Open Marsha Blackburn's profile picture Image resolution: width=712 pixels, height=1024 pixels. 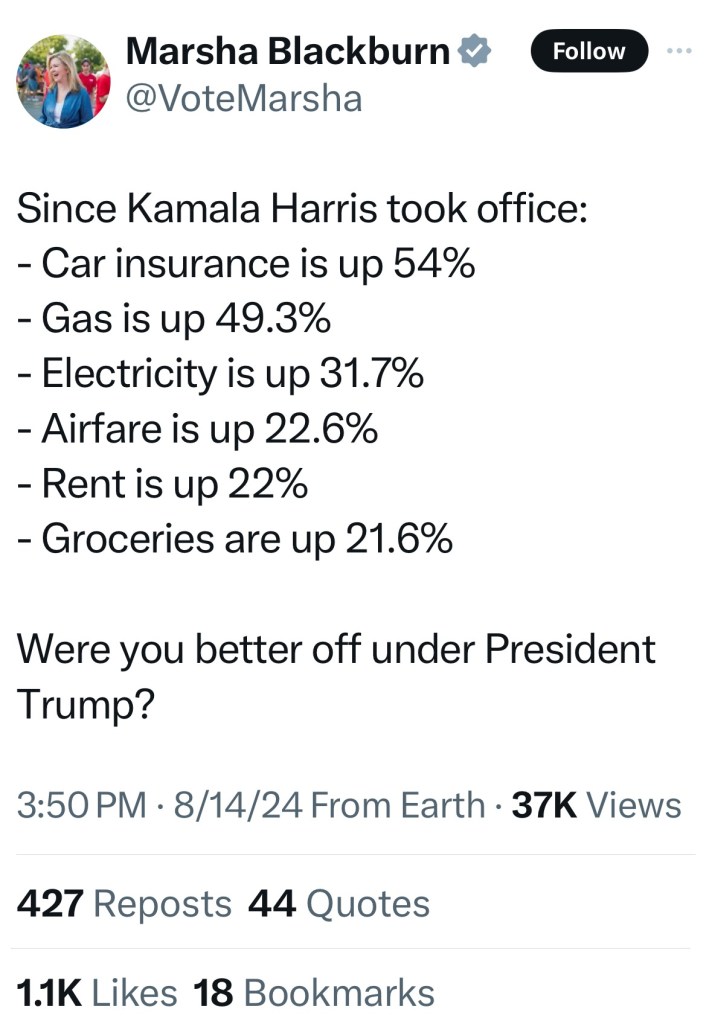point(64,82)
